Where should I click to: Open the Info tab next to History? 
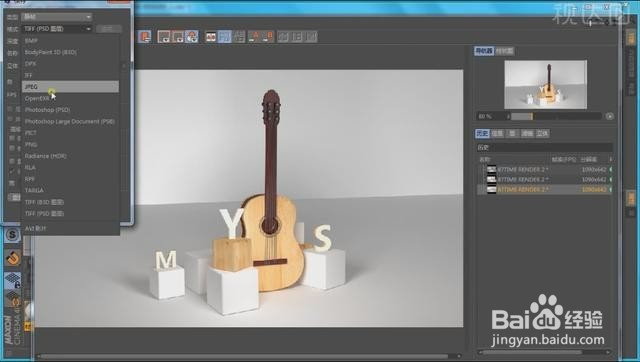pos(498,133)
